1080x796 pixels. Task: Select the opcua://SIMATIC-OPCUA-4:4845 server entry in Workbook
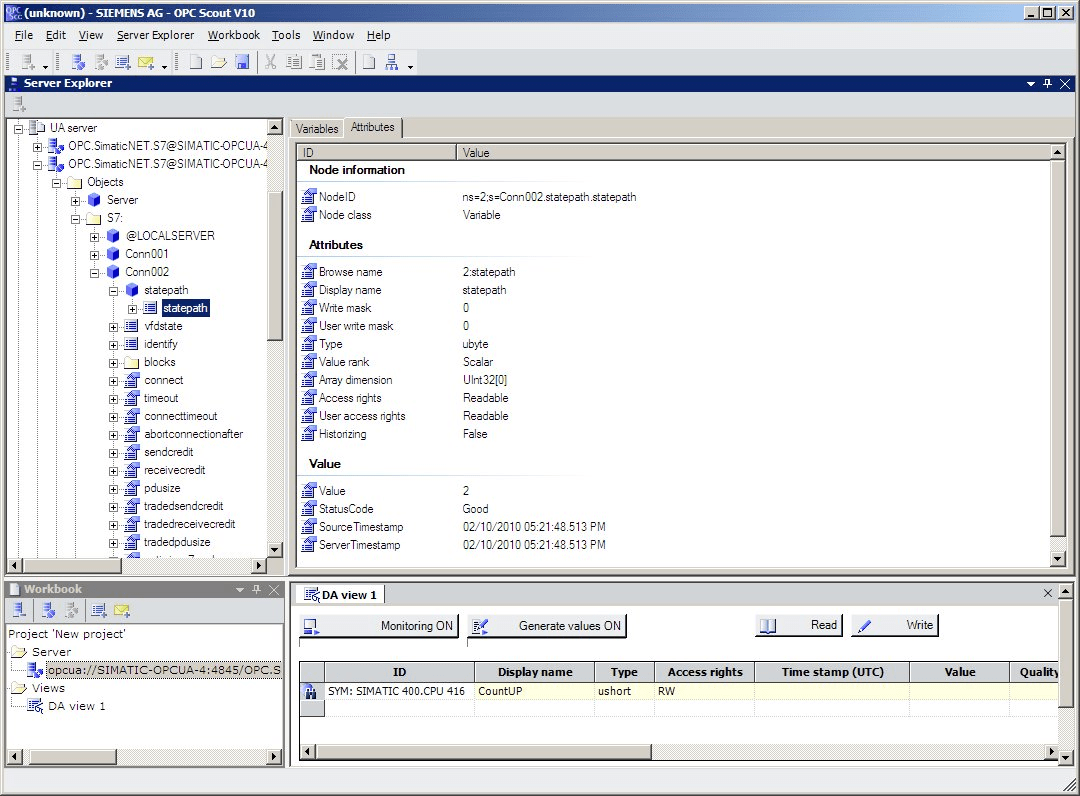[164, 670]
